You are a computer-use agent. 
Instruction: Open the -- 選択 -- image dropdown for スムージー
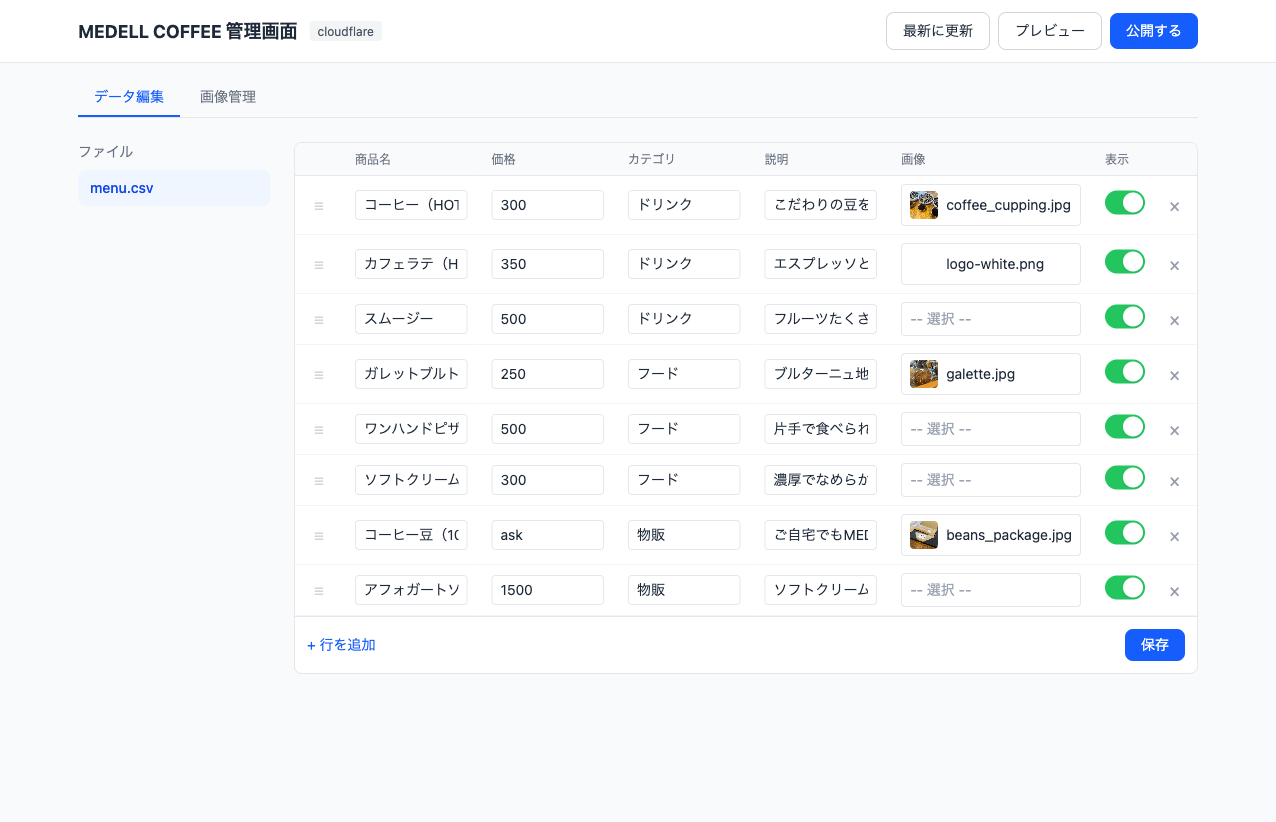(x=990, y=318)
